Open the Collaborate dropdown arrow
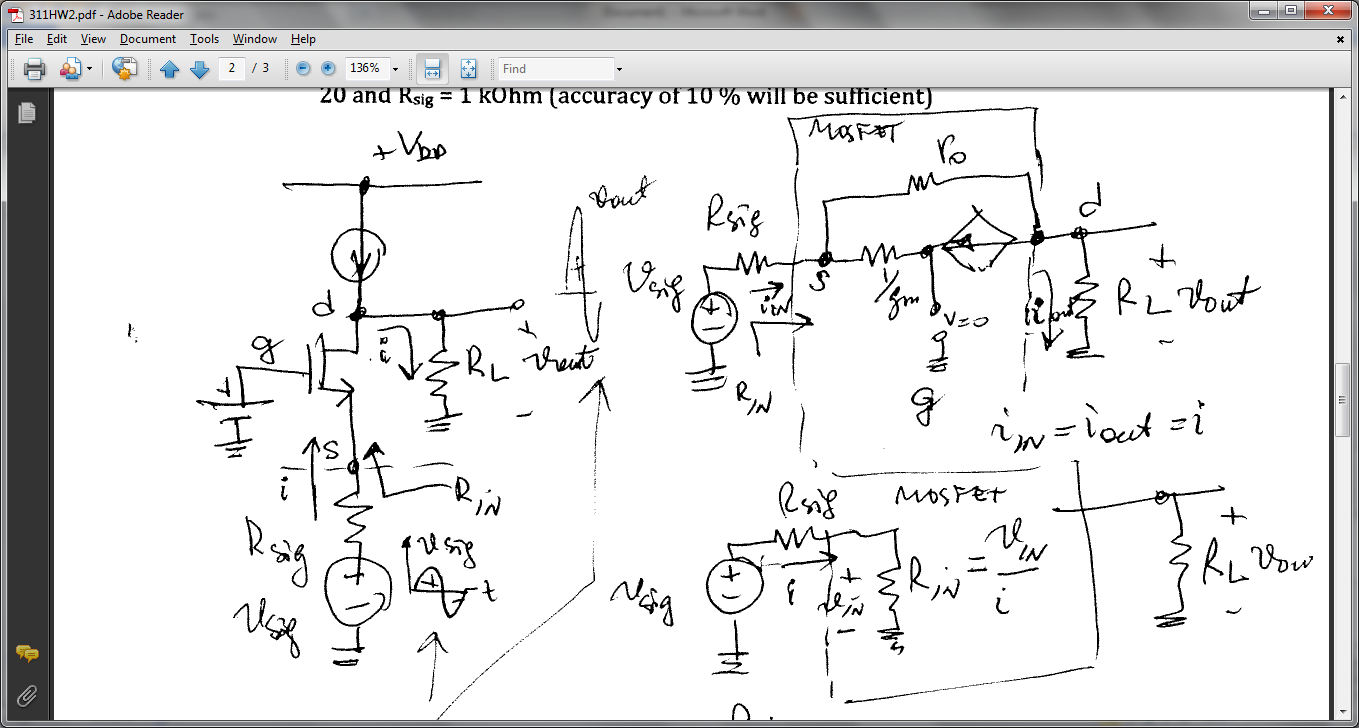 pos(89,69)
